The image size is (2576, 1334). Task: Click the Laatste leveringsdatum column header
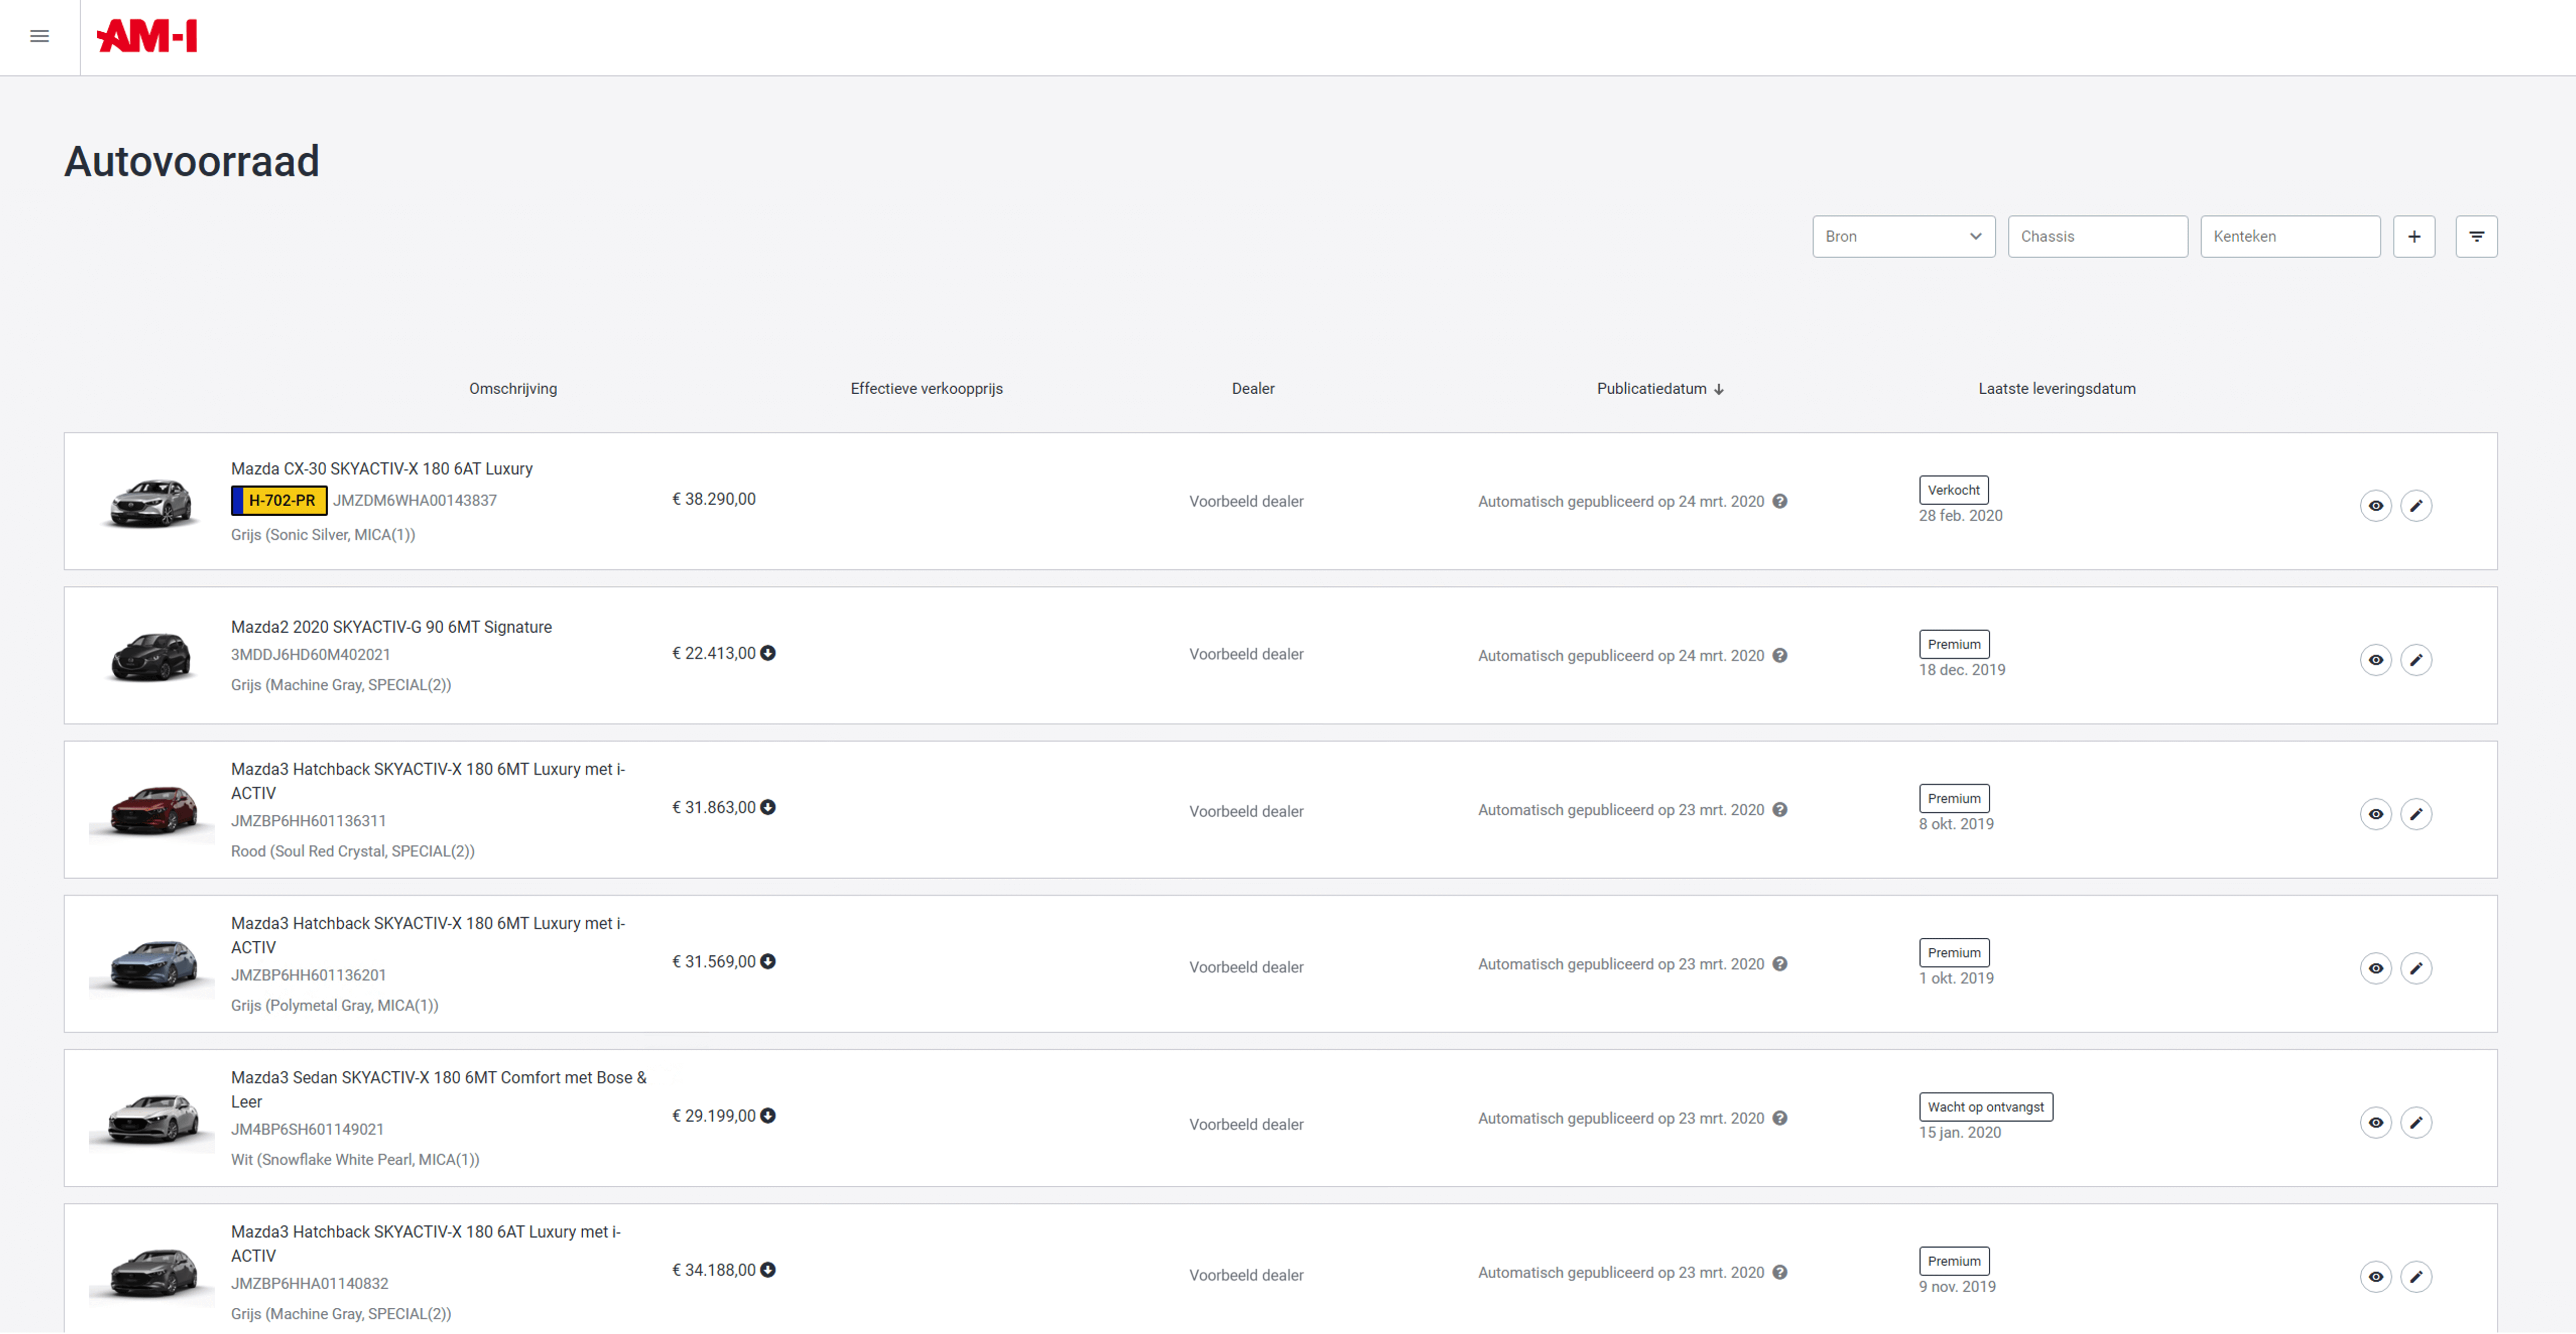point(2056,389)
